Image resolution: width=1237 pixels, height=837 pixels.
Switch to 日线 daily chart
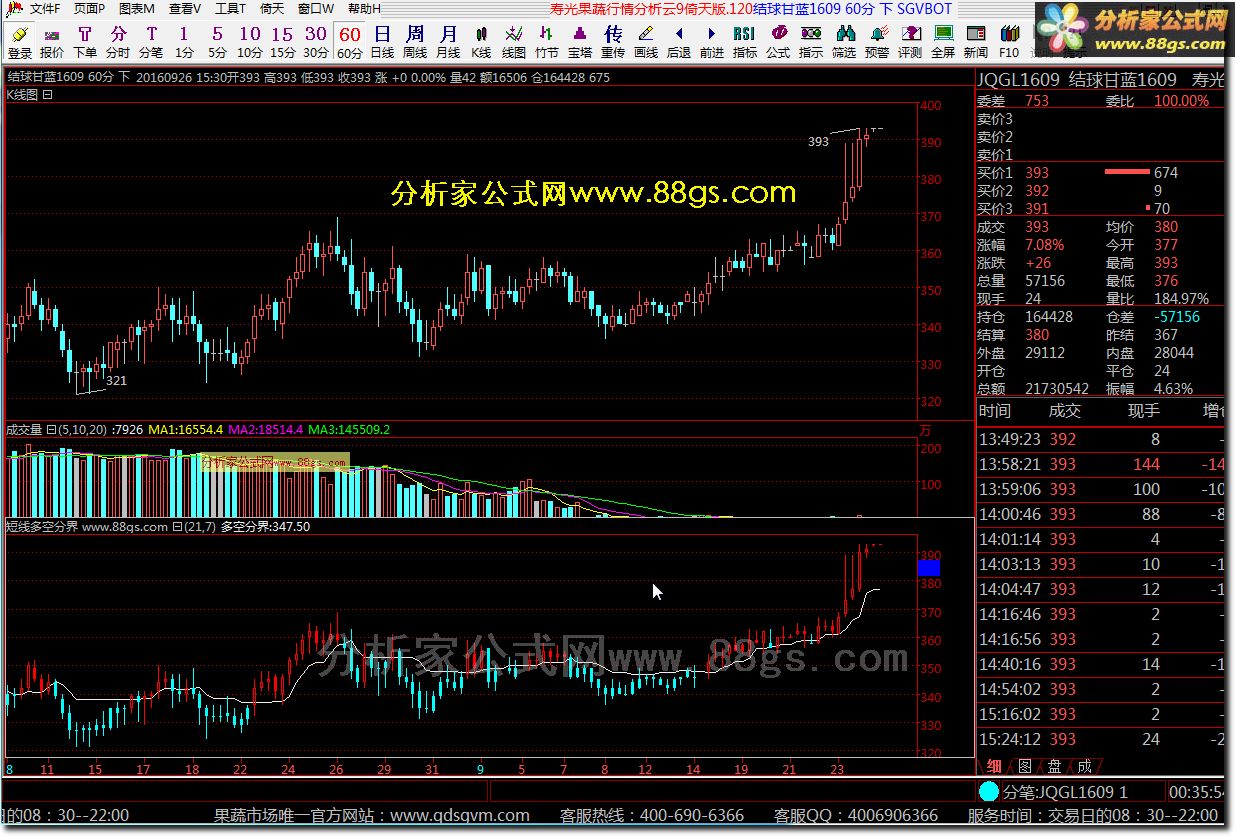tap(382, 42)
